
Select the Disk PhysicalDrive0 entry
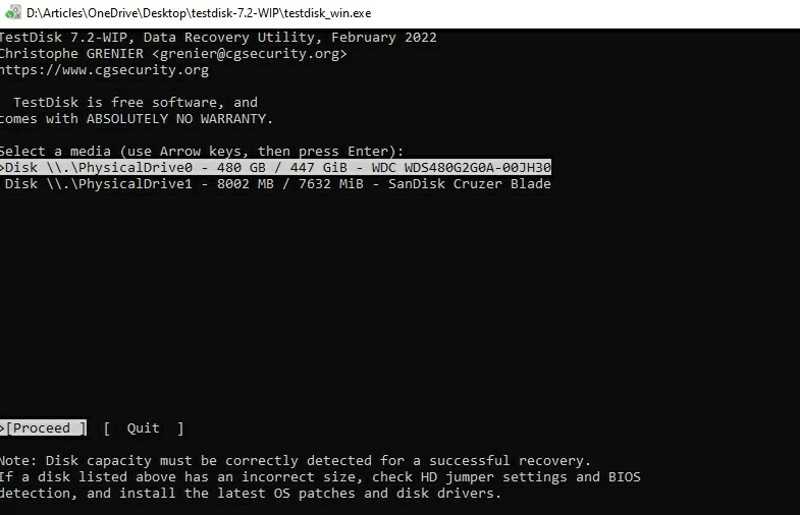pos(276,167)
